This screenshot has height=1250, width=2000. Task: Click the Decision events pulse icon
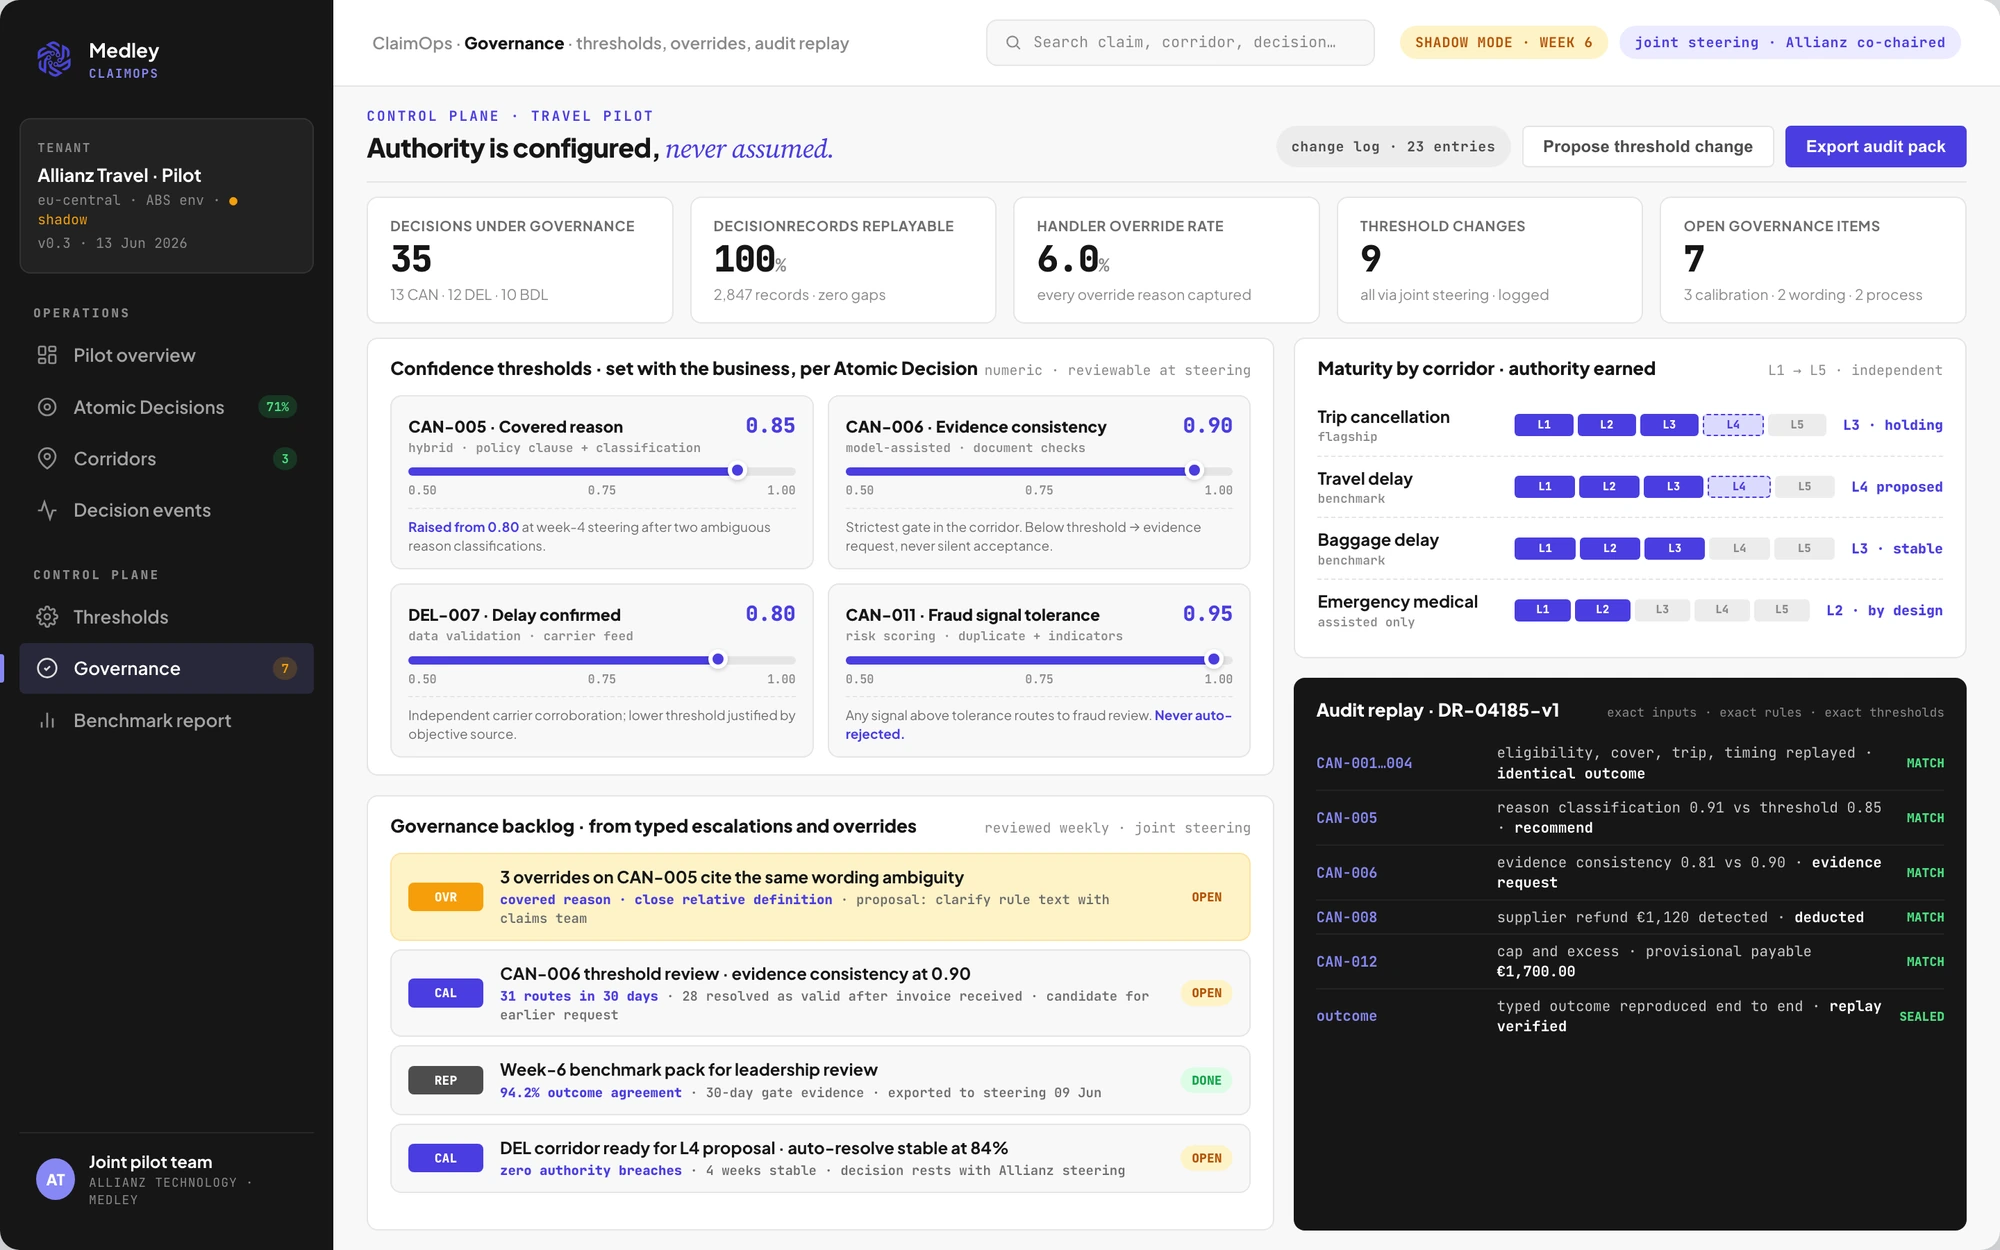(47, 510)
